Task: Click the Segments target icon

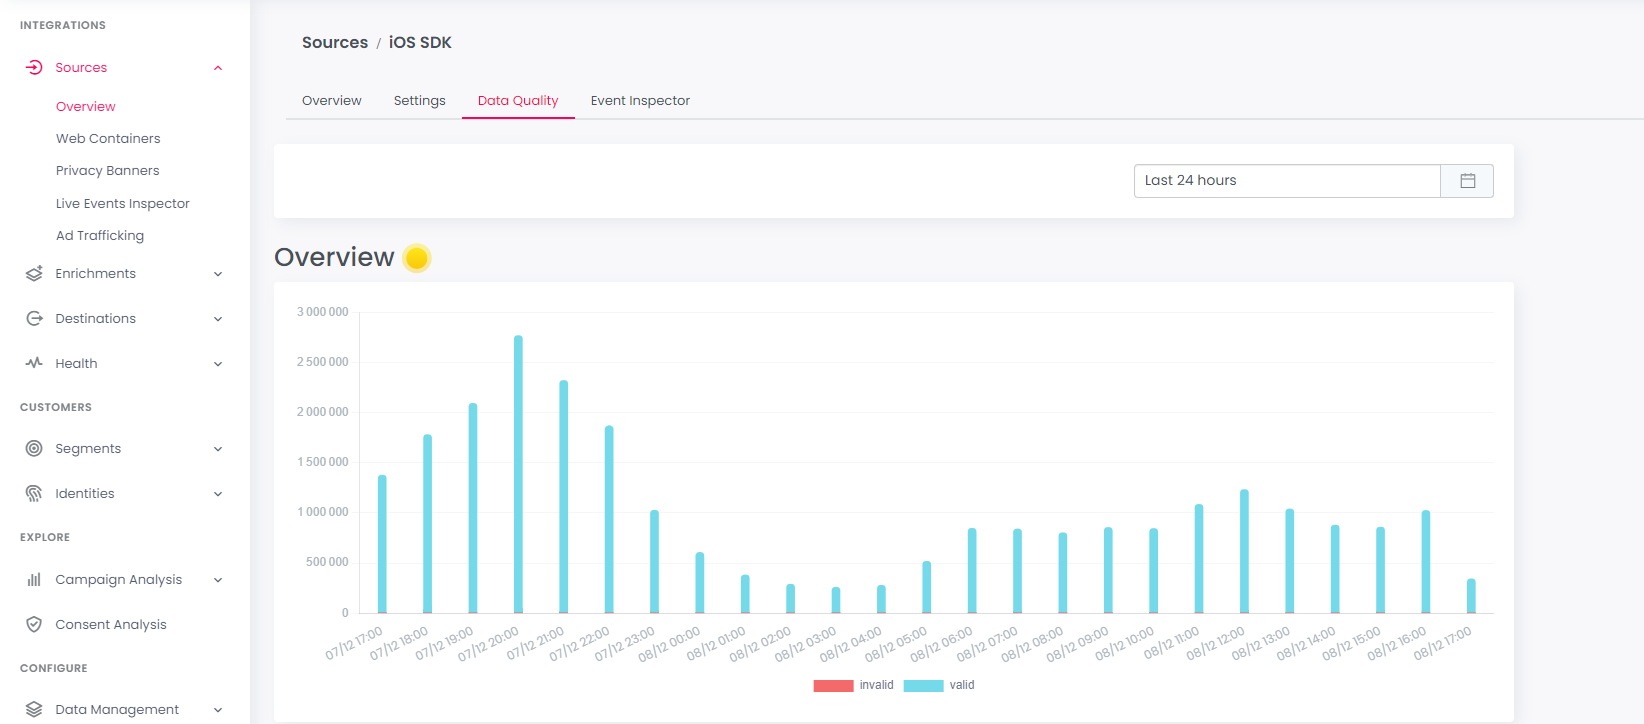Action: pos(34,449)
